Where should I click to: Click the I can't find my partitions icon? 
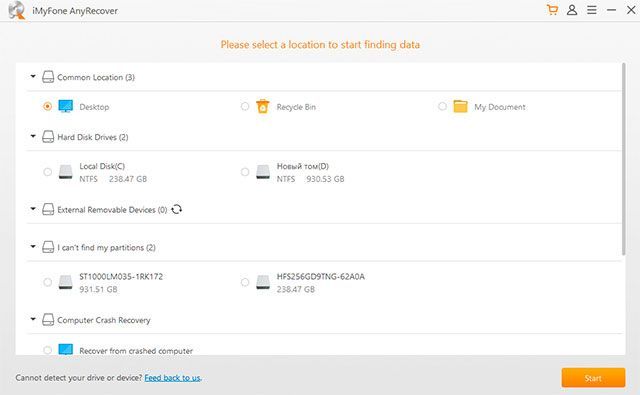coord(48,247)
